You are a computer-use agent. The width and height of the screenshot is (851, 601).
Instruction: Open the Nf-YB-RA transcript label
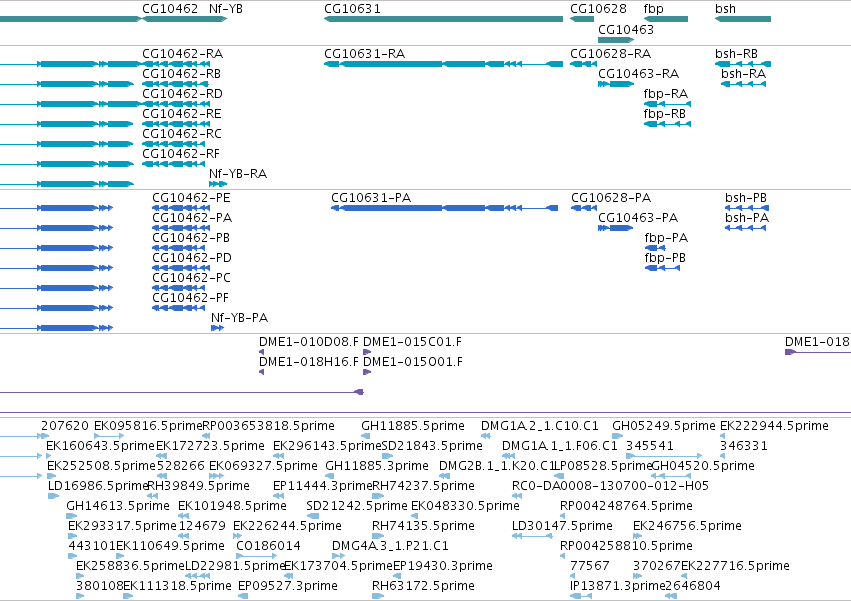click(238, 174)
